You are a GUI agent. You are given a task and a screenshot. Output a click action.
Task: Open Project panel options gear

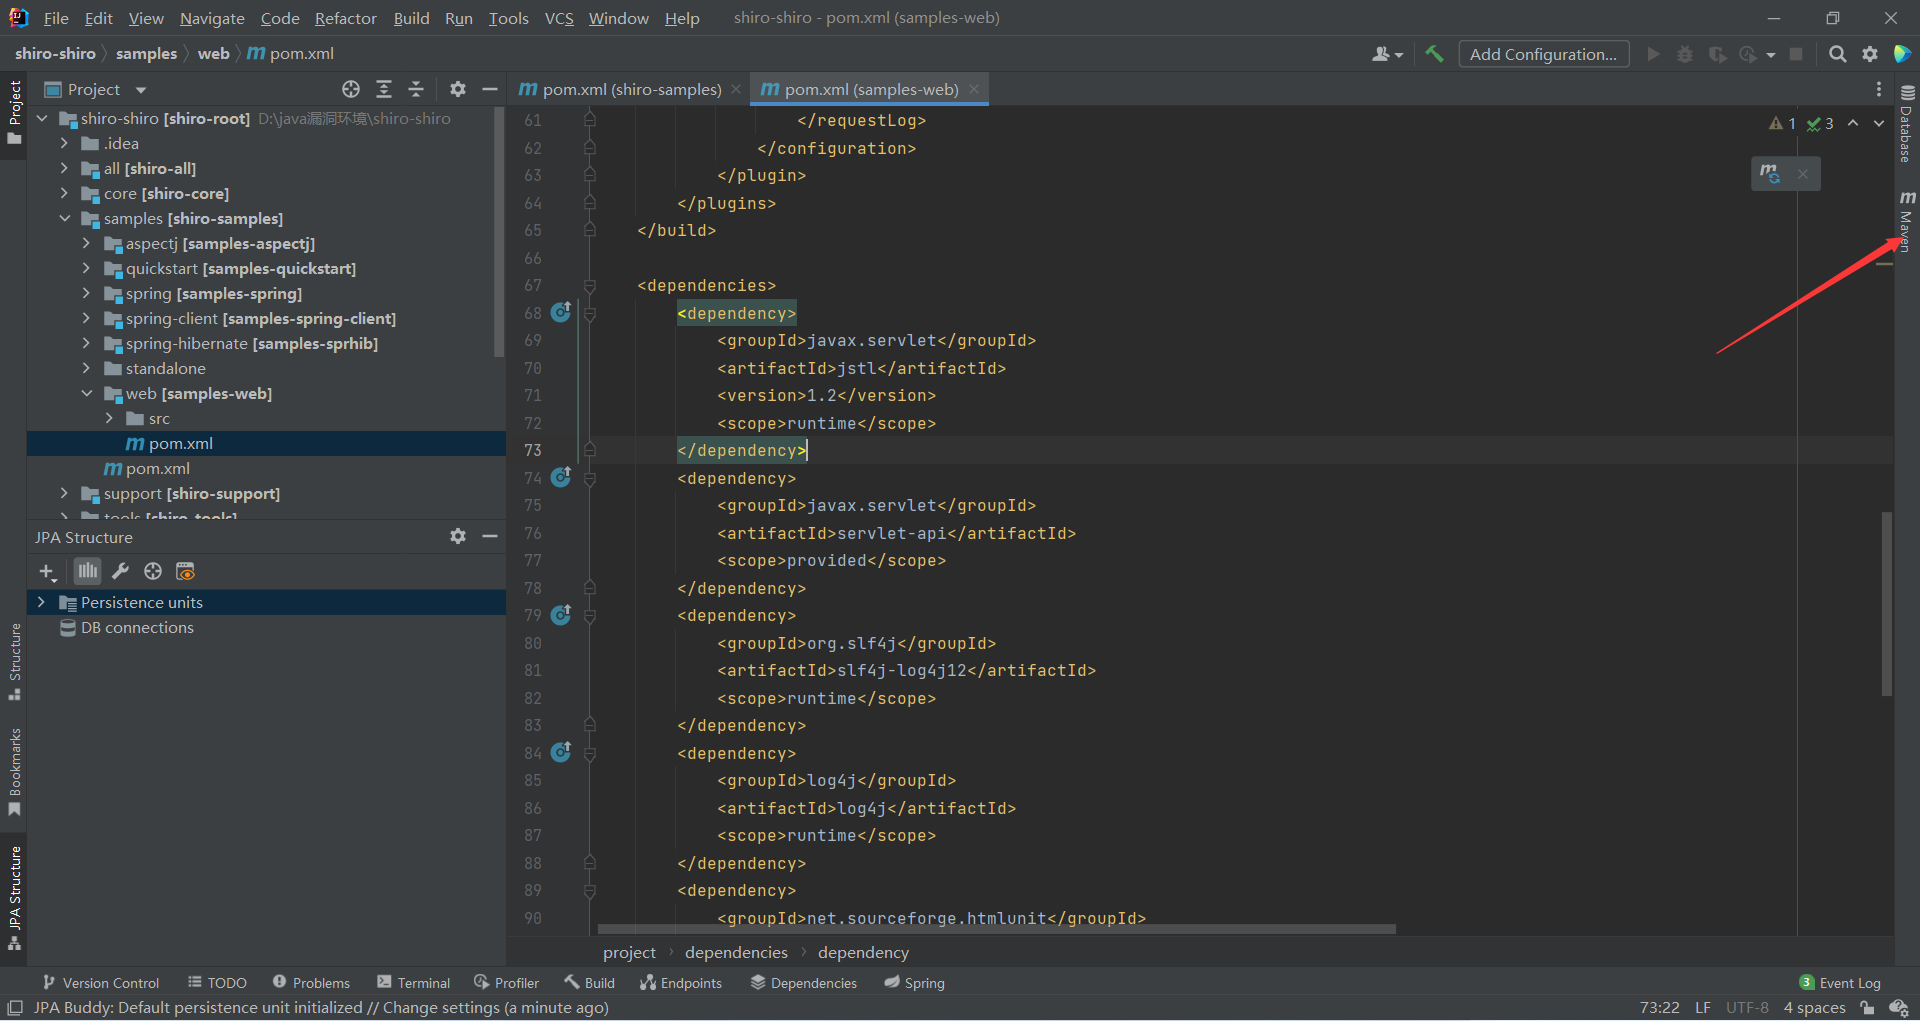[x=458, y=89]
